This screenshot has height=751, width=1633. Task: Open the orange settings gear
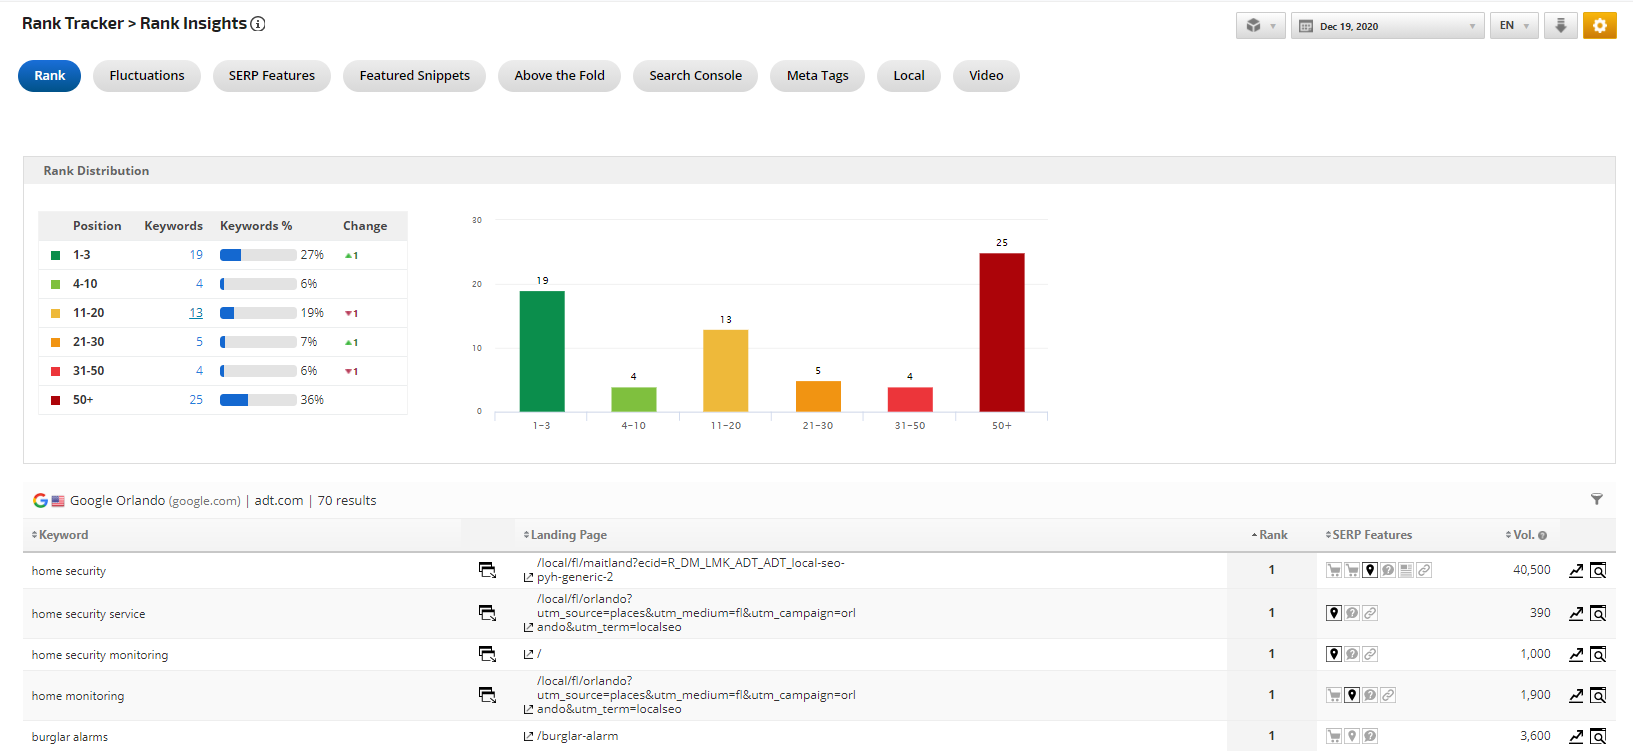(1599, 26)
